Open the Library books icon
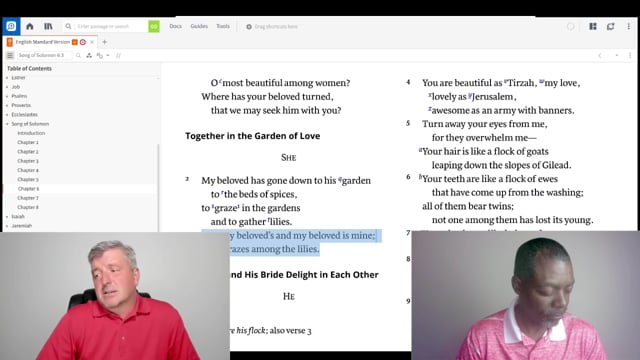640x360 pixels. (48, 26)
